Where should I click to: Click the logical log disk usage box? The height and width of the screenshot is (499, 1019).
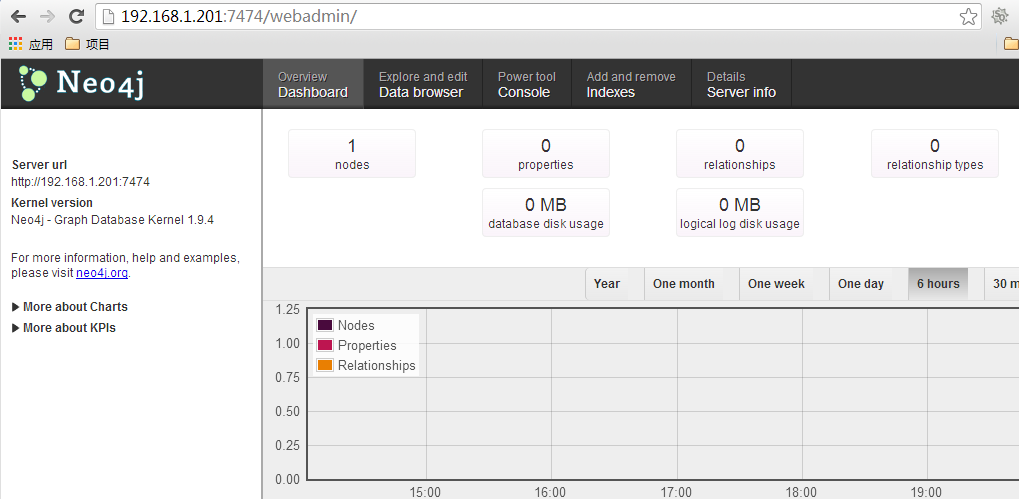coord(740,212)
